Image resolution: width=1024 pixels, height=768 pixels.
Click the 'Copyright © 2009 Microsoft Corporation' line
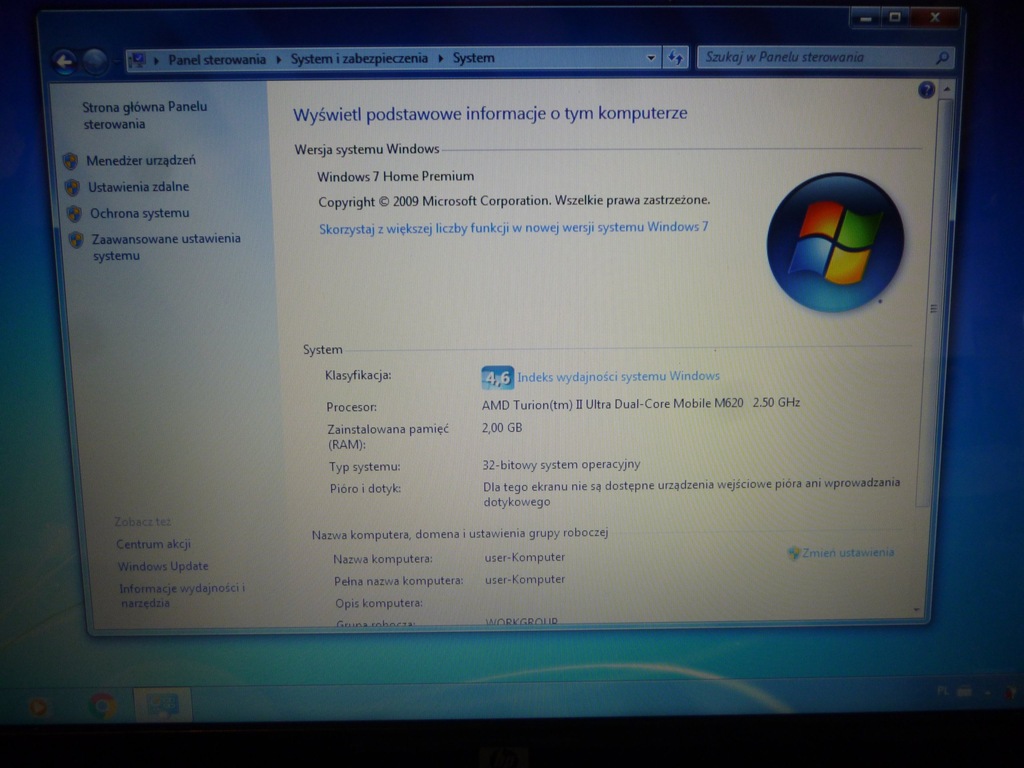514,201
